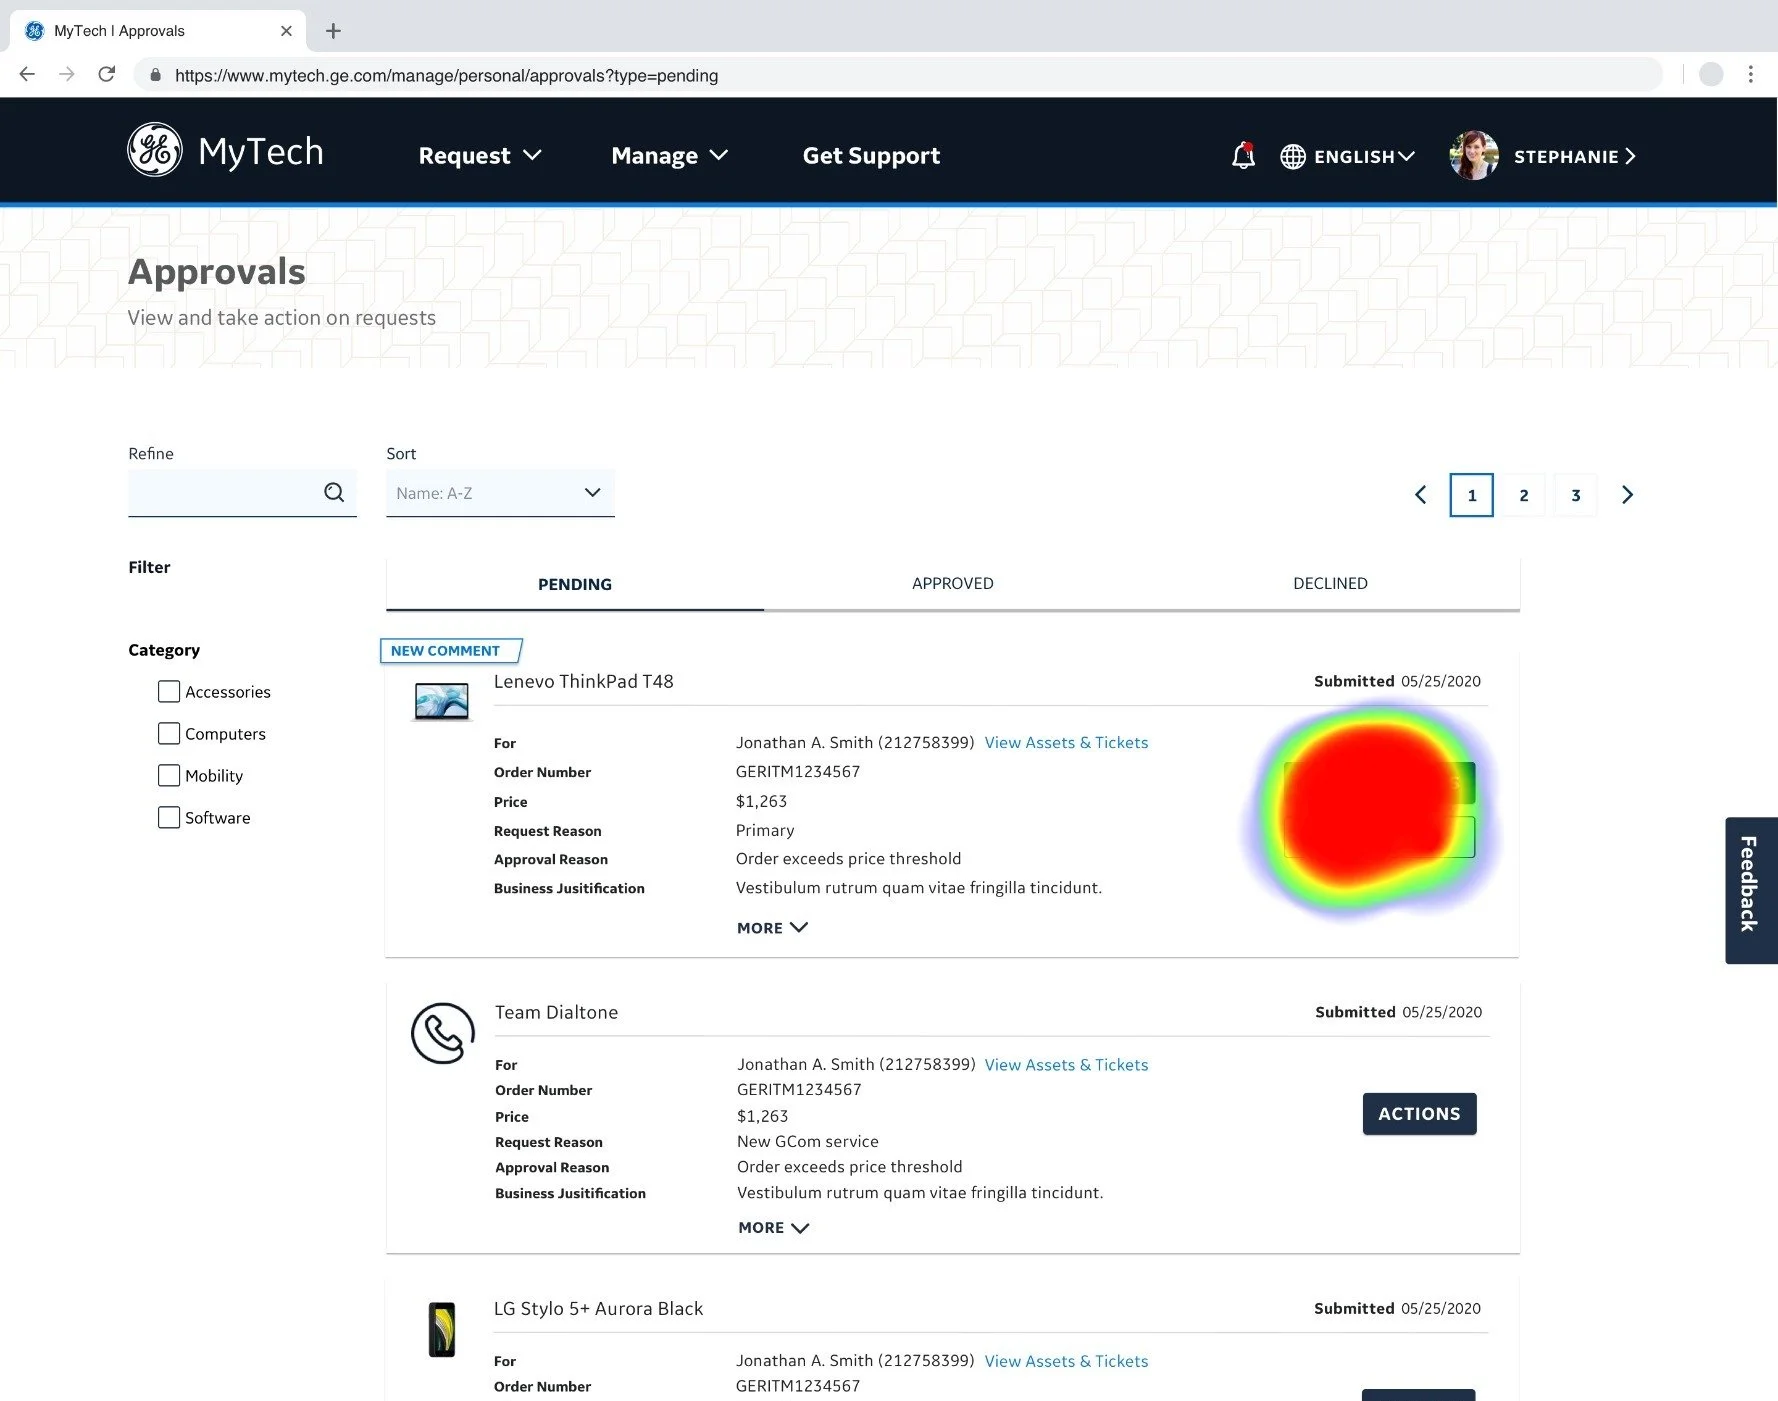Open the English language dropdown
This screenshot has width=1778, height=1401.
click(x=1364, y=156)
